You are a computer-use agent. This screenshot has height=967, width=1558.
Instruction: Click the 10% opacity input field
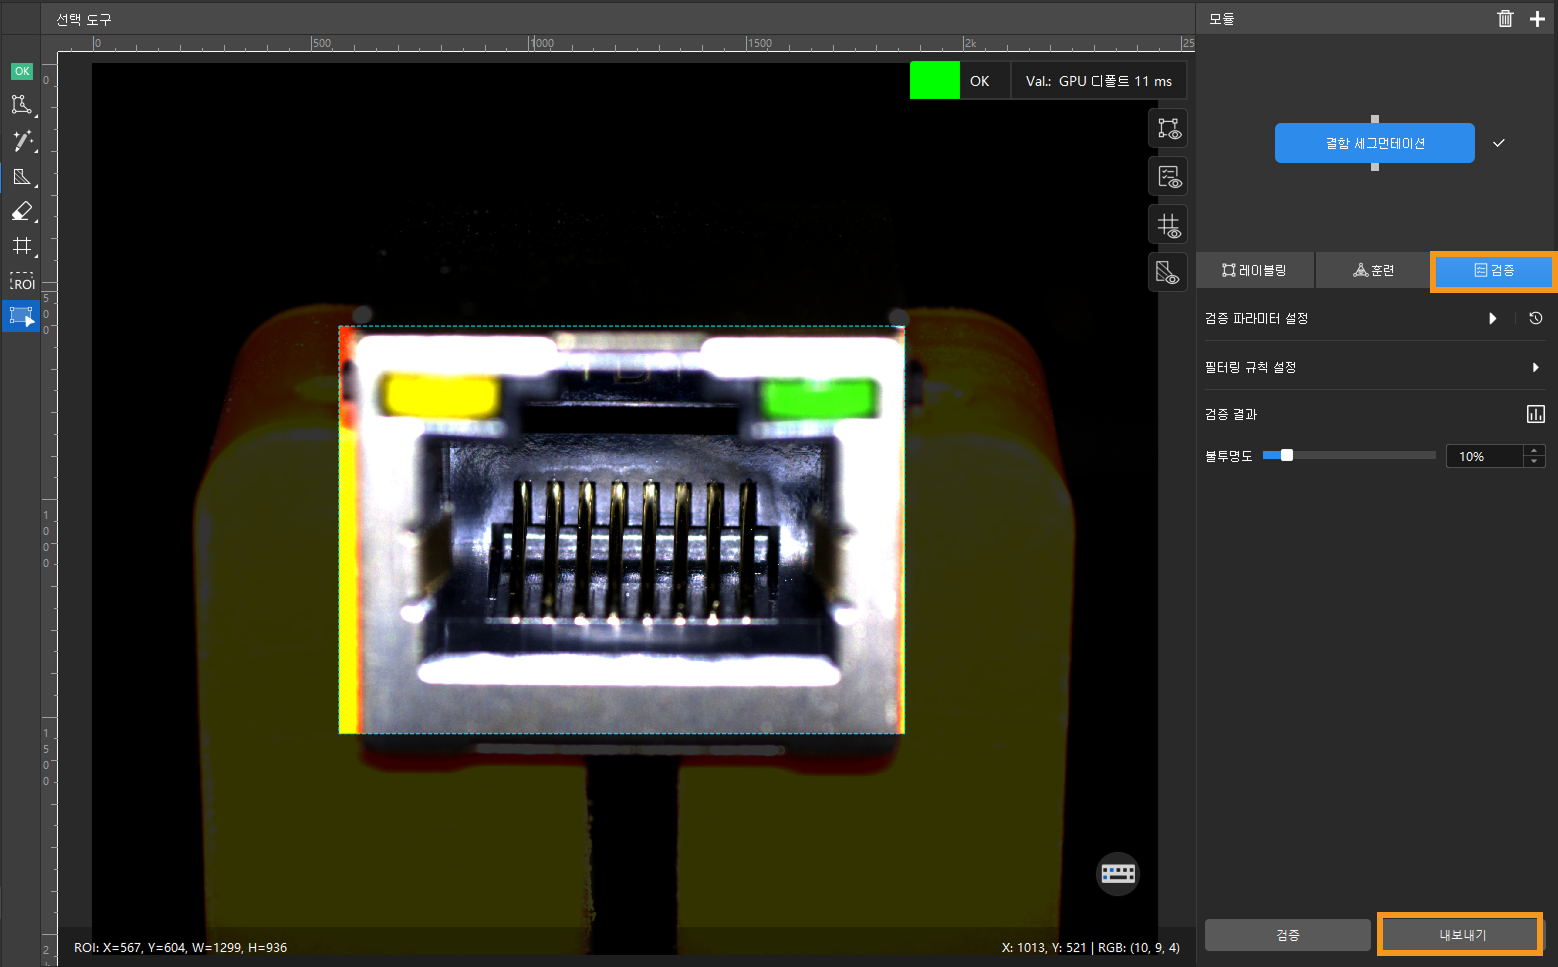pos(1484,456)
